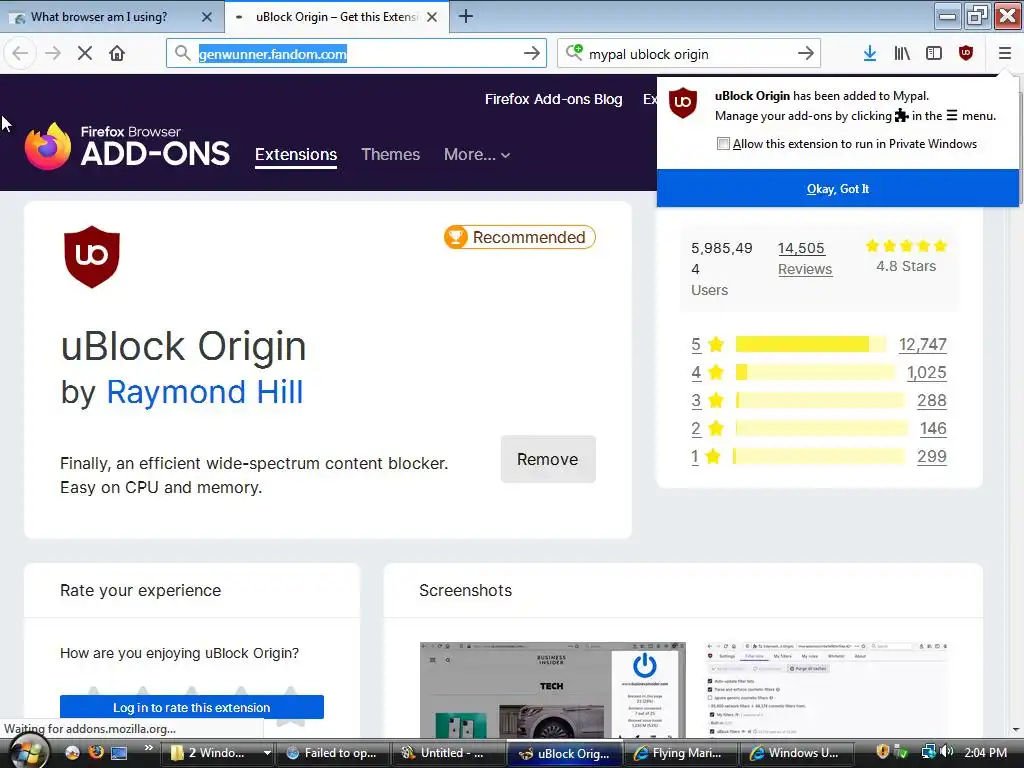Expand the More... dropdown menu

[477, 155]
